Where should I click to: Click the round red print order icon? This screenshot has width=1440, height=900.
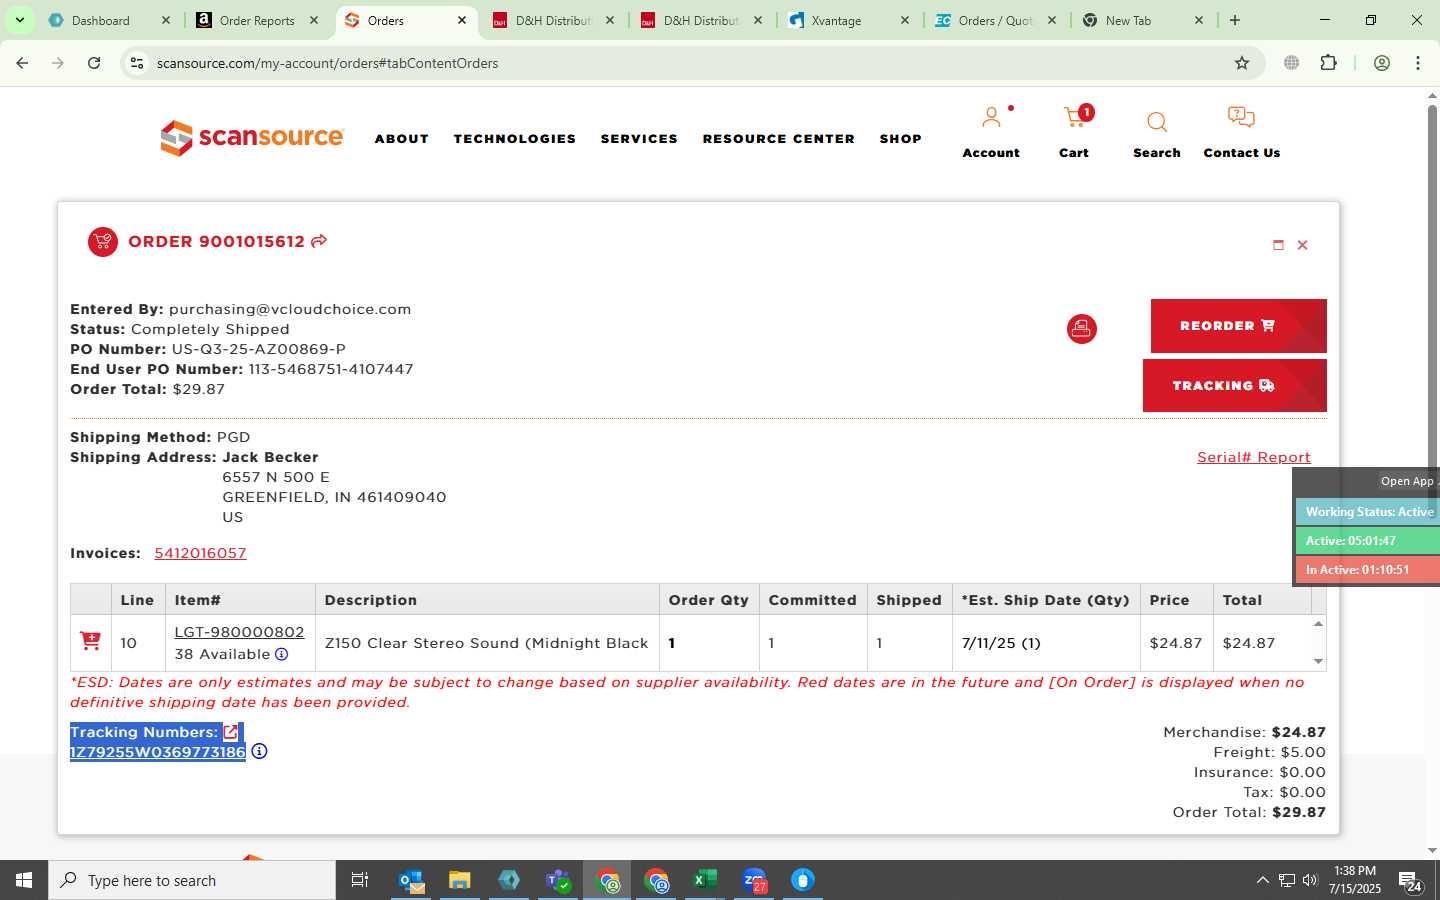click(1081, 328)
